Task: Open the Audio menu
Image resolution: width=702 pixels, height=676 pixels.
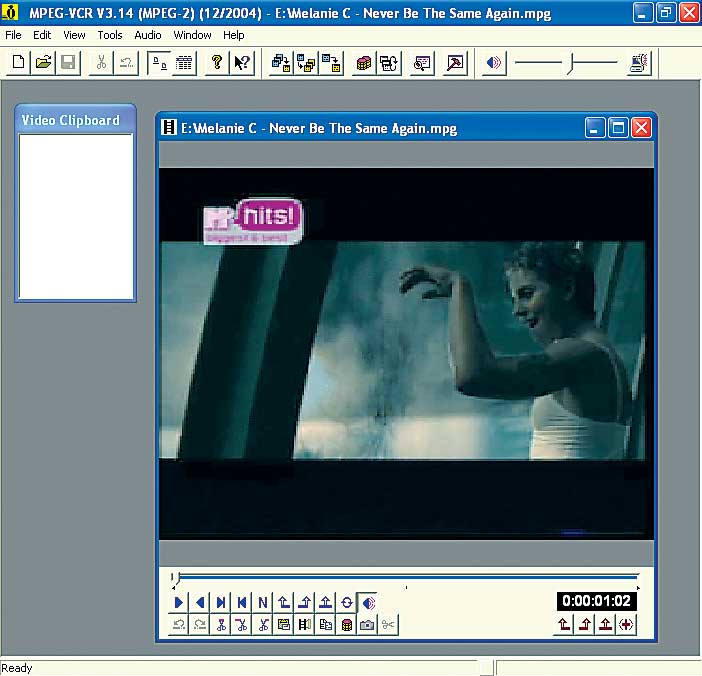Action: click(x=148, y=35)
